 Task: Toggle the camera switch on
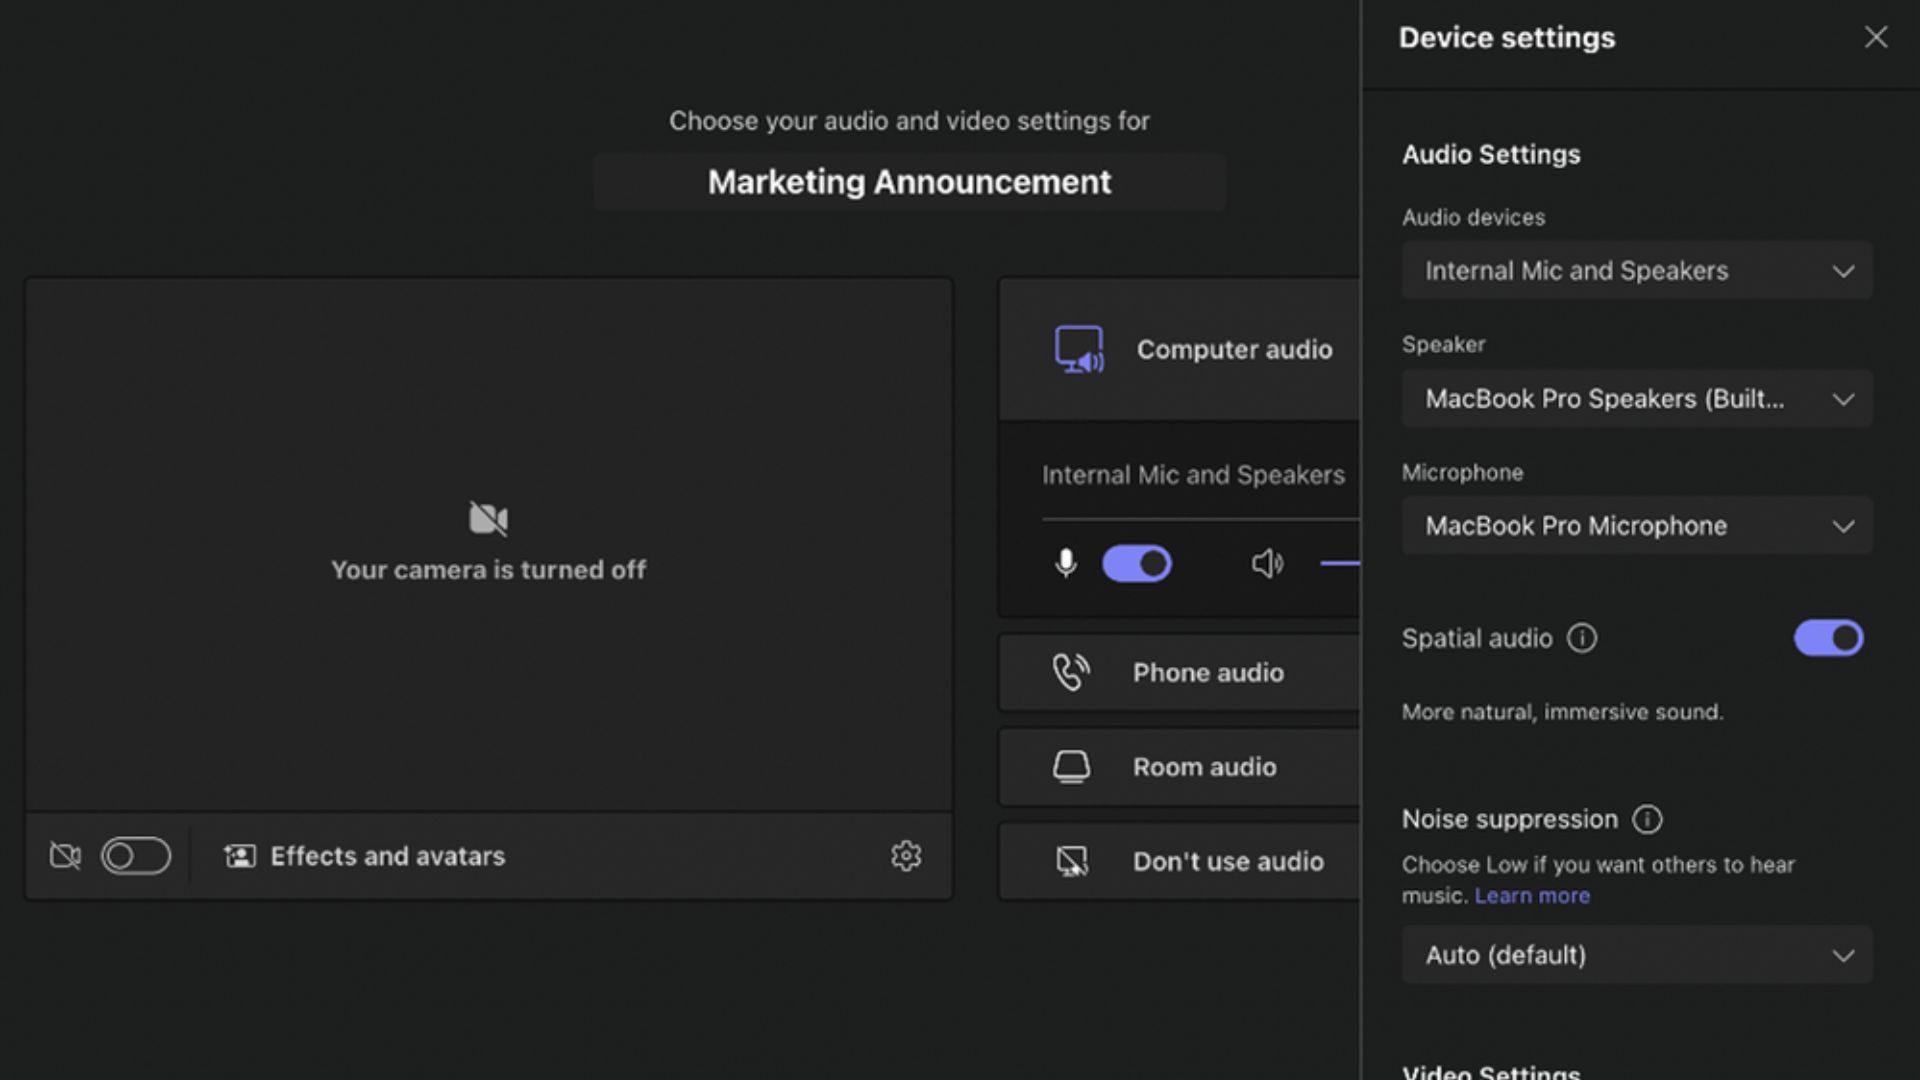(x=136, y=856)
